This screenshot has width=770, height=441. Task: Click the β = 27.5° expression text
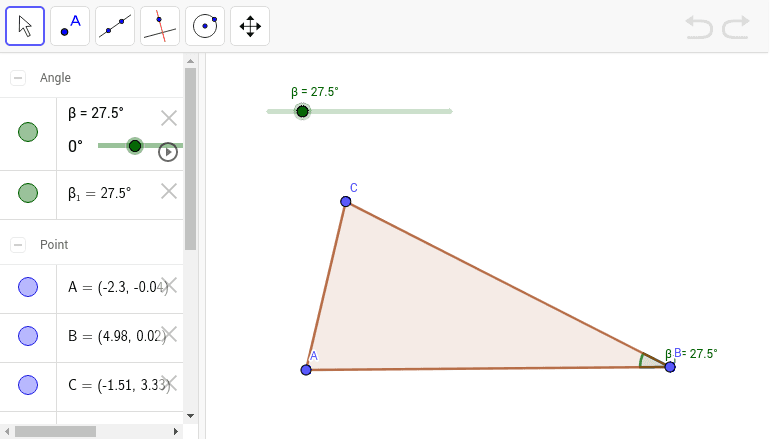[96, 113]
